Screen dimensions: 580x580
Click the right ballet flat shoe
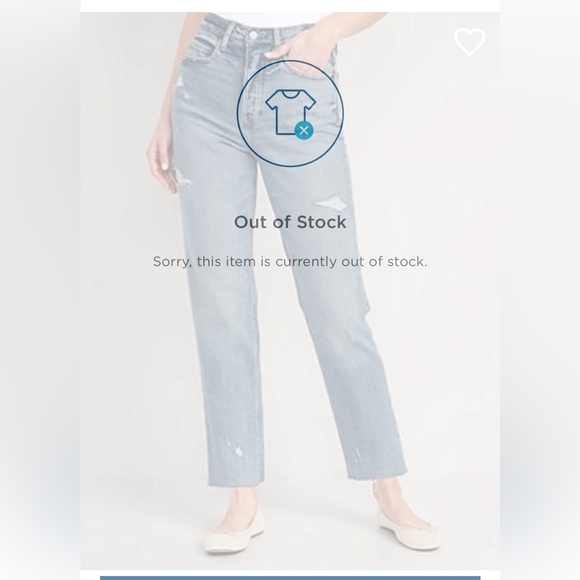coord(406,529)
